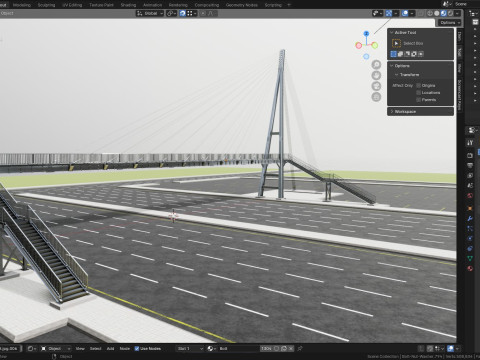
Task: Open the Render properties tab icon
Action: 470,156
